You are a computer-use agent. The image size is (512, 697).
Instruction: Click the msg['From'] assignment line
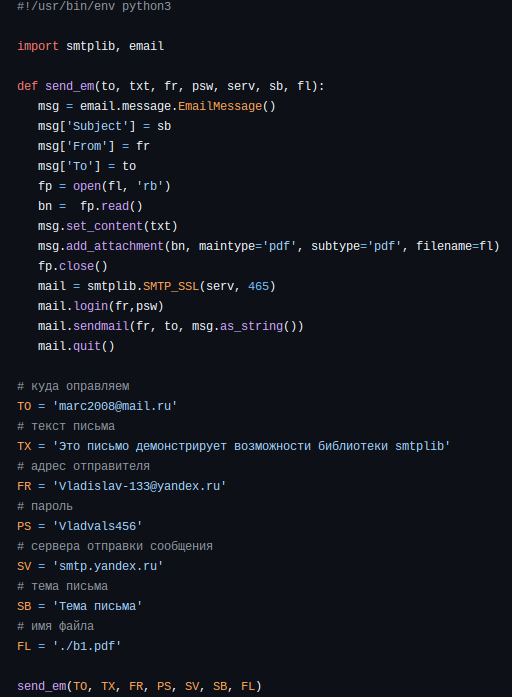coord(94,146)
